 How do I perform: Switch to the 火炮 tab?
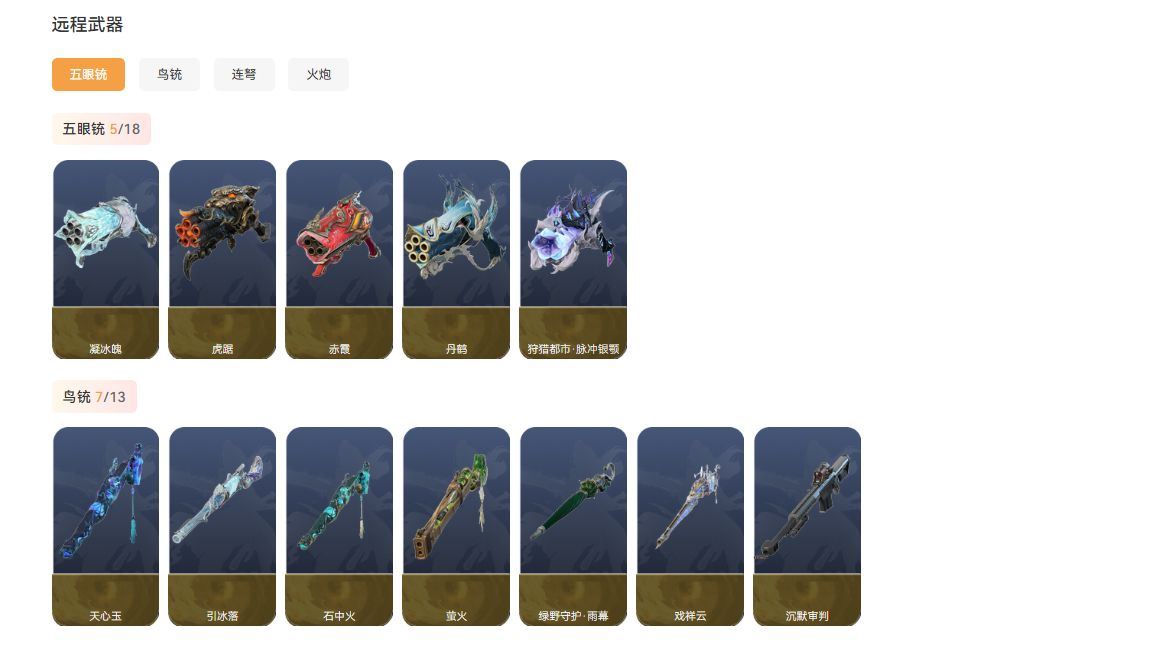319,75
